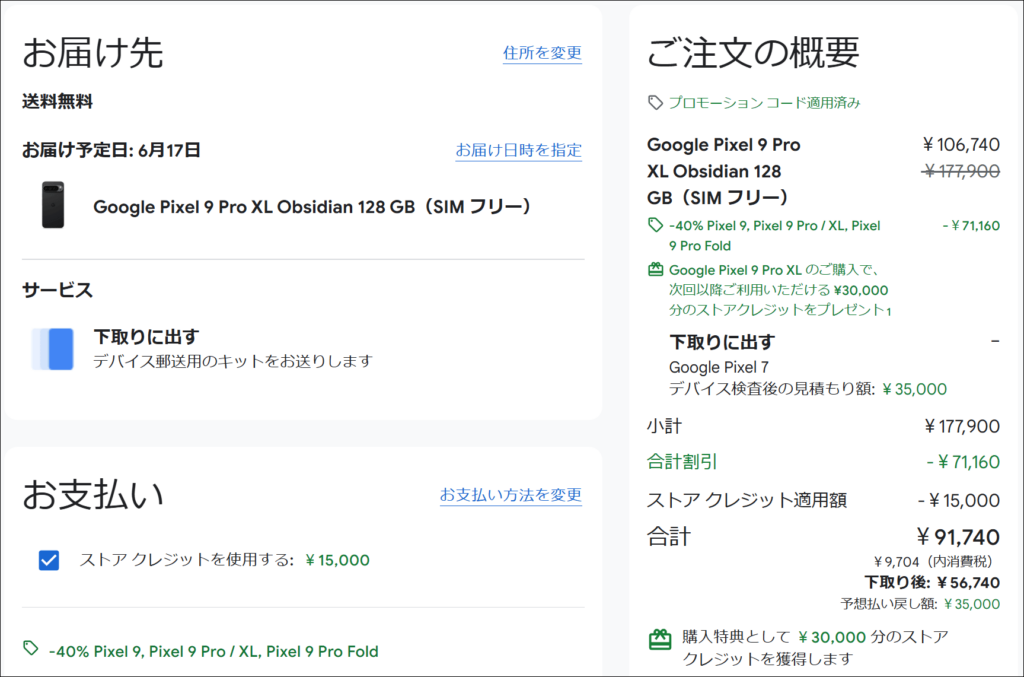
Task: Click the お支払い方法を変更 link
Action: (511, 495)
